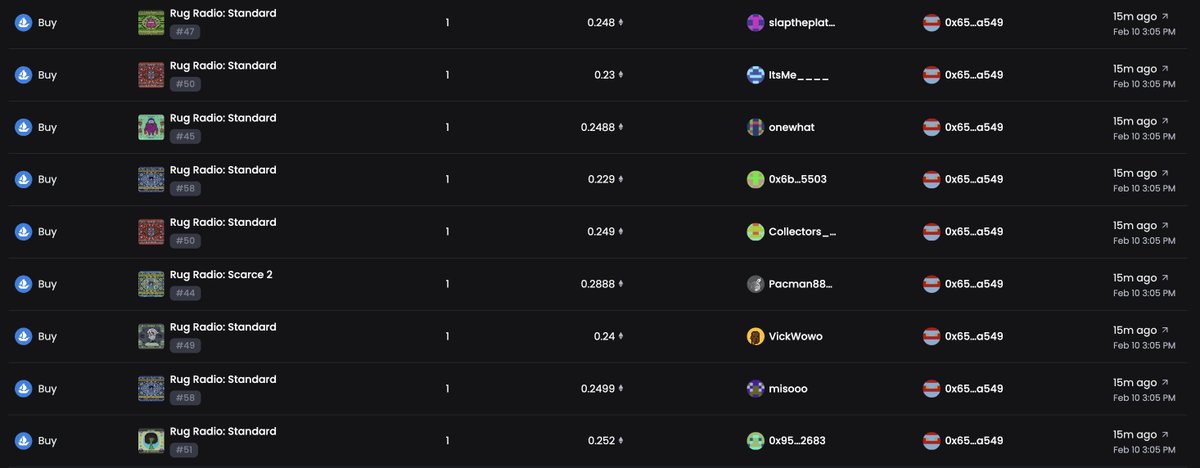This screenshot has width=1200, height=468.
Task: Open the VickWowo buyer profile name
Action: [796, 336]
